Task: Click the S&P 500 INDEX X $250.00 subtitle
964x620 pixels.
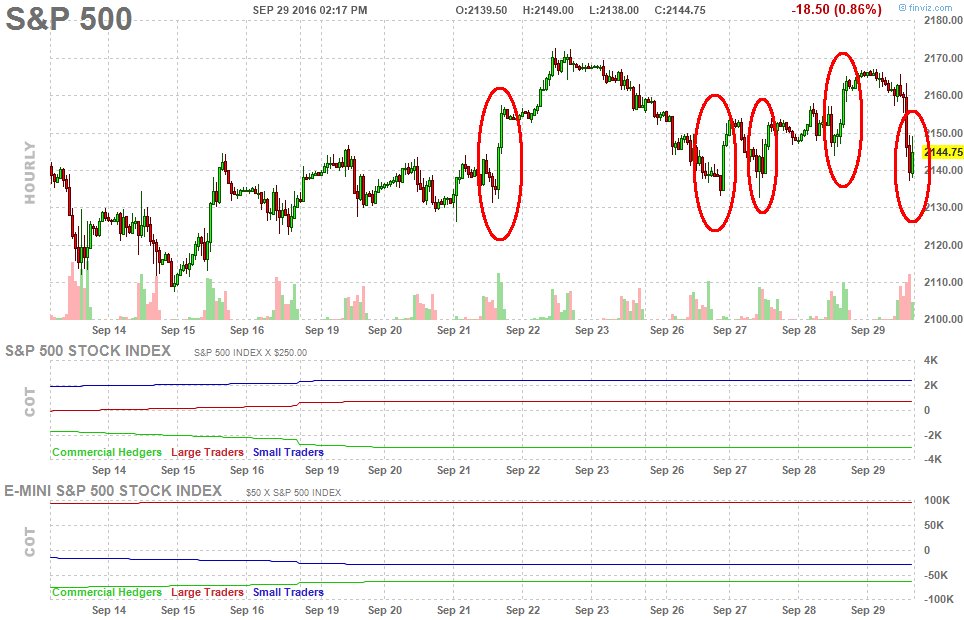Action: tap(250, 353)
